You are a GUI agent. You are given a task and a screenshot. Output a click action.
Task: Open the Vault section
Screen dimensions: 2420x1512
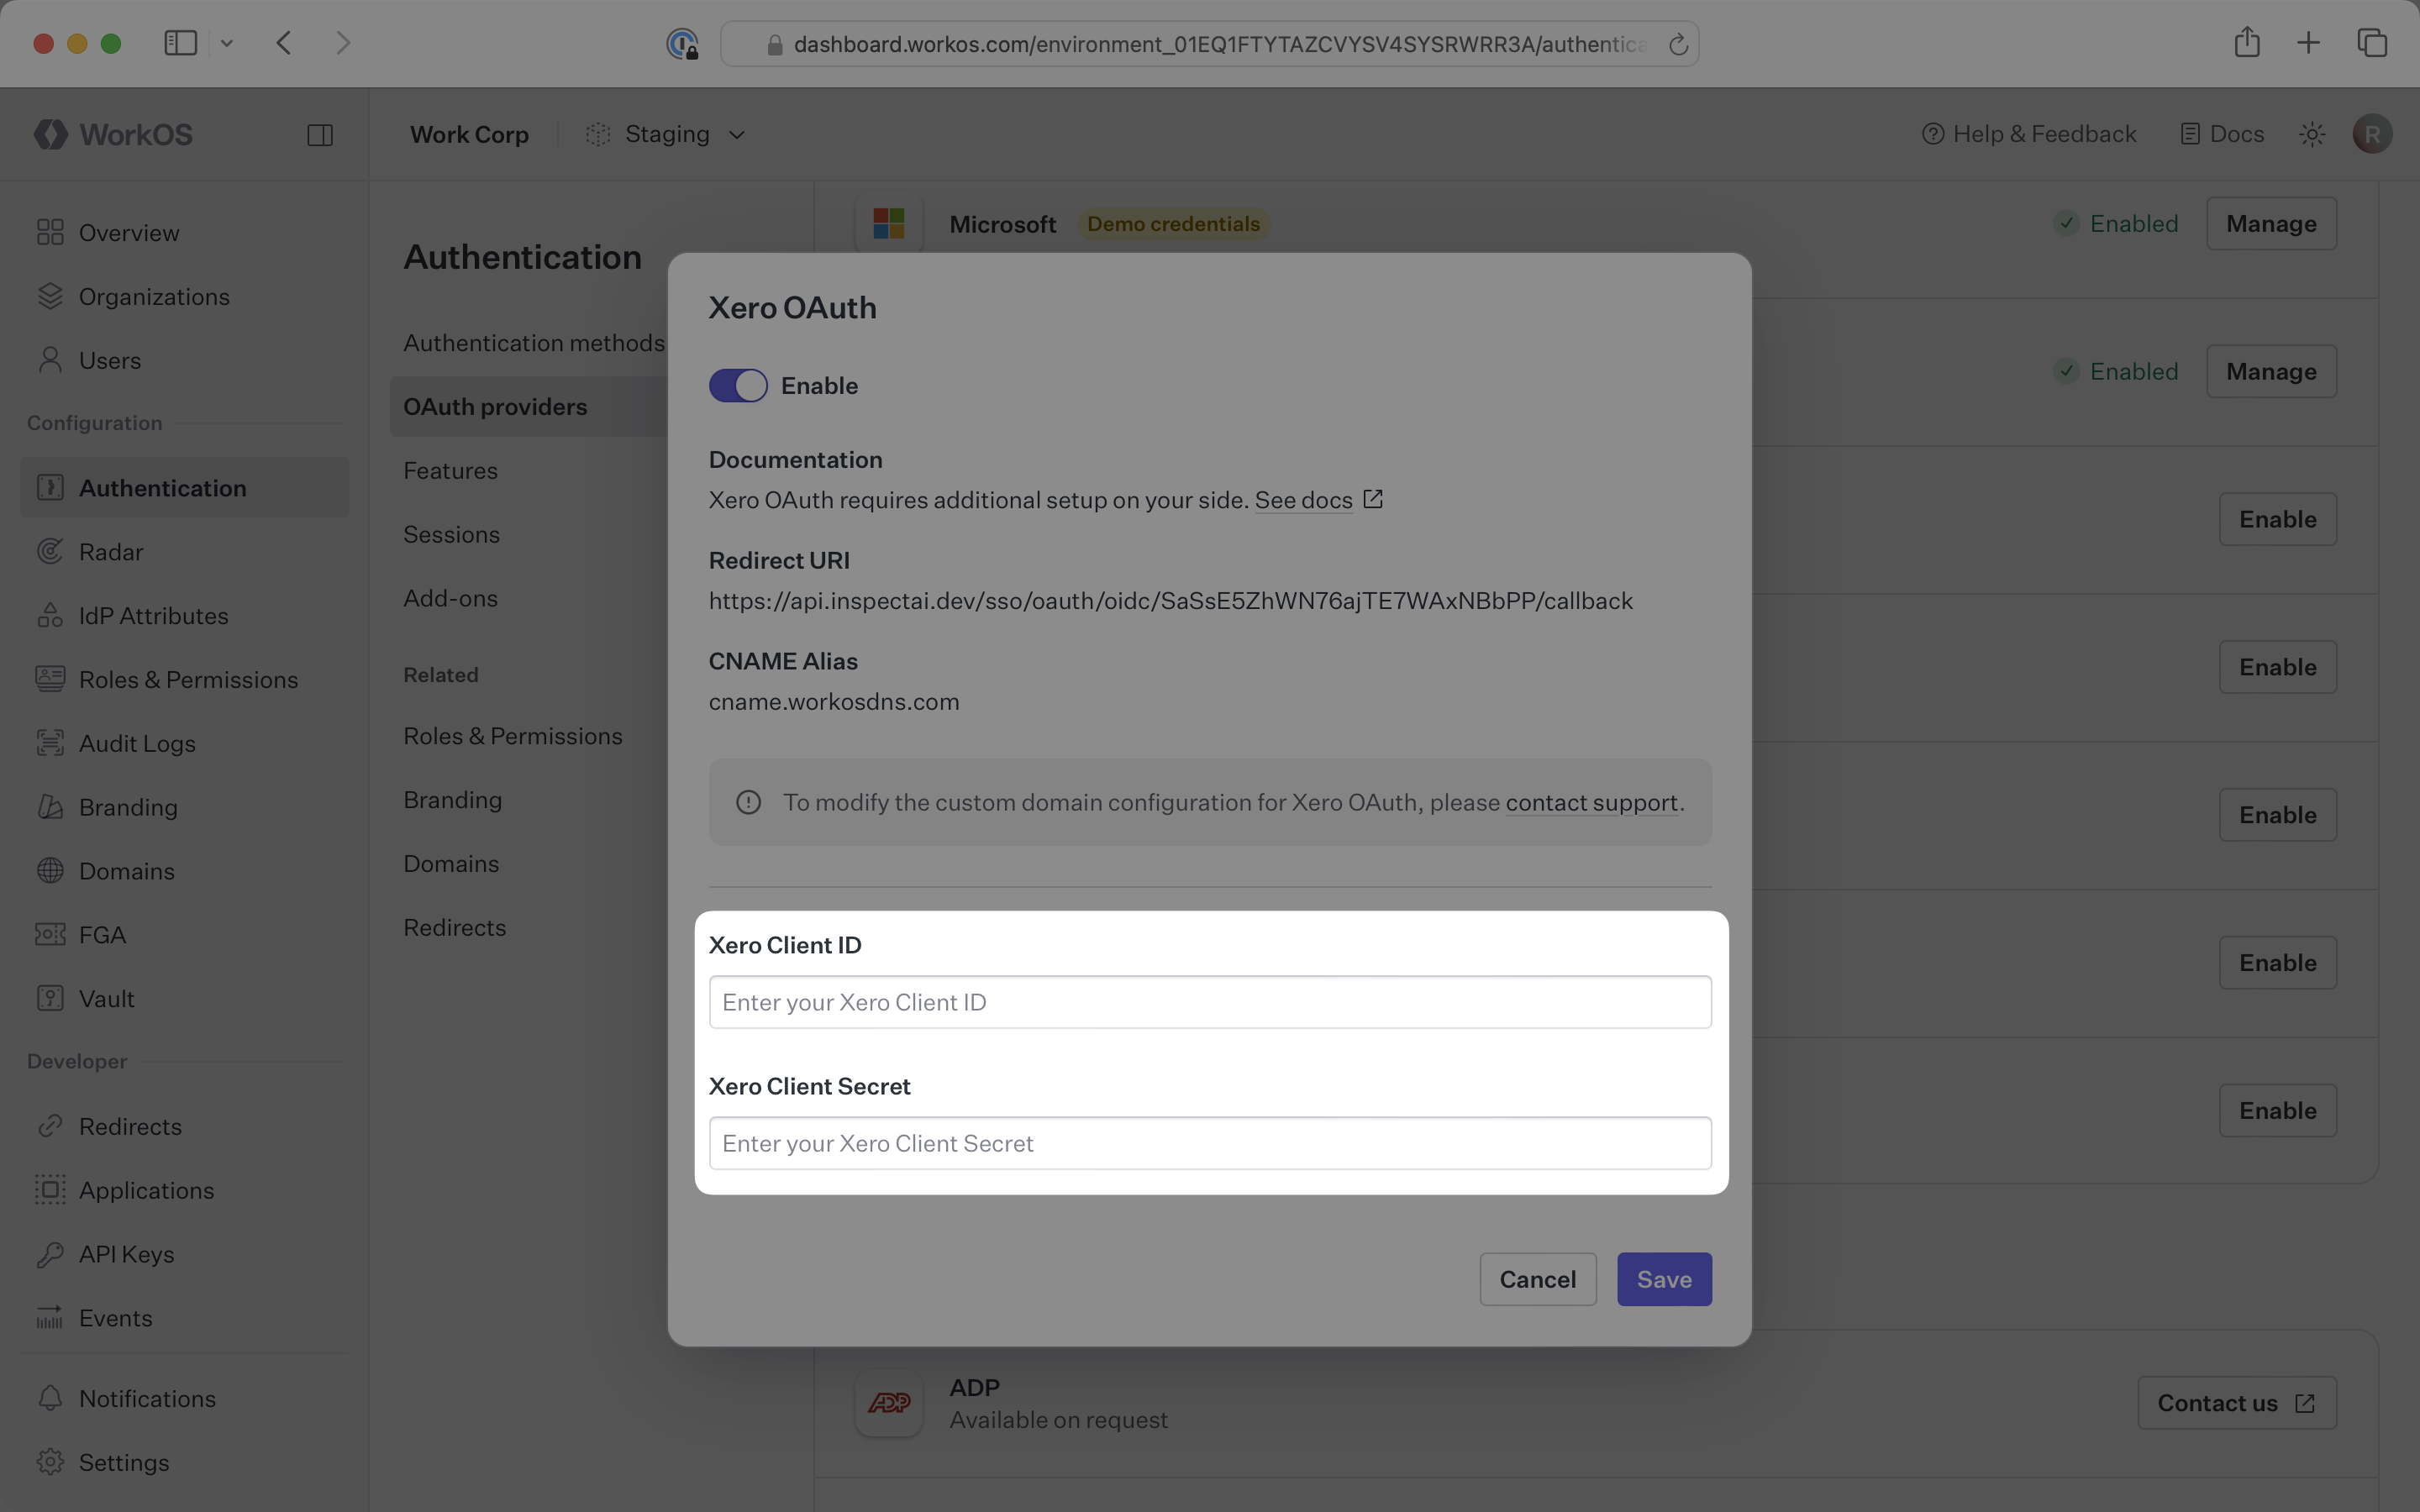click(106, 998)
